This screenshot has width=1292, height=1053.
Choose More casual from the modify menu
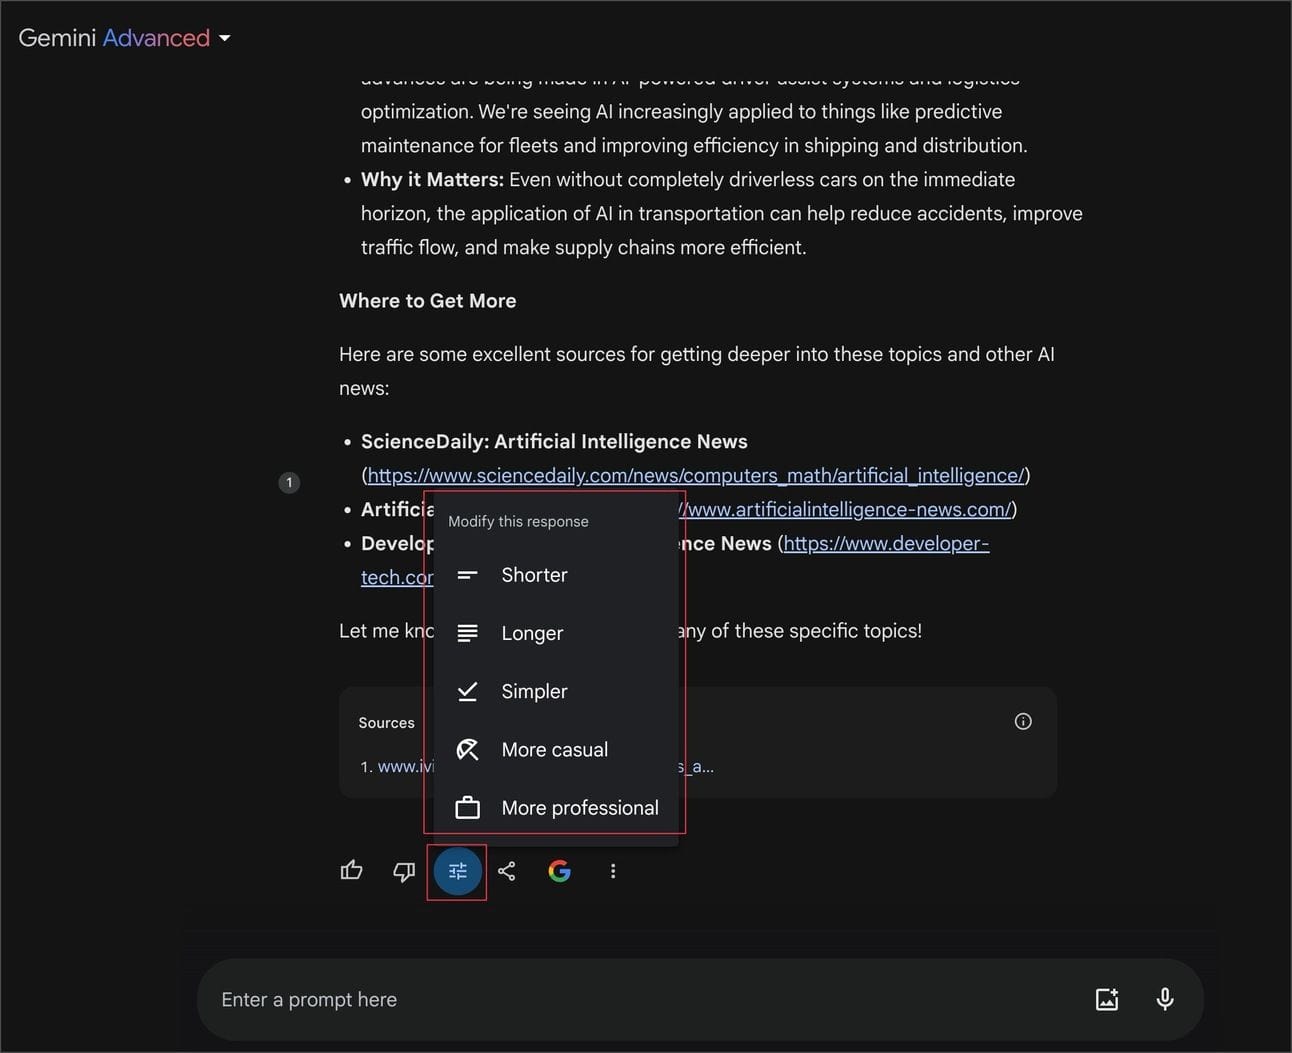click(x=556, y=749)
